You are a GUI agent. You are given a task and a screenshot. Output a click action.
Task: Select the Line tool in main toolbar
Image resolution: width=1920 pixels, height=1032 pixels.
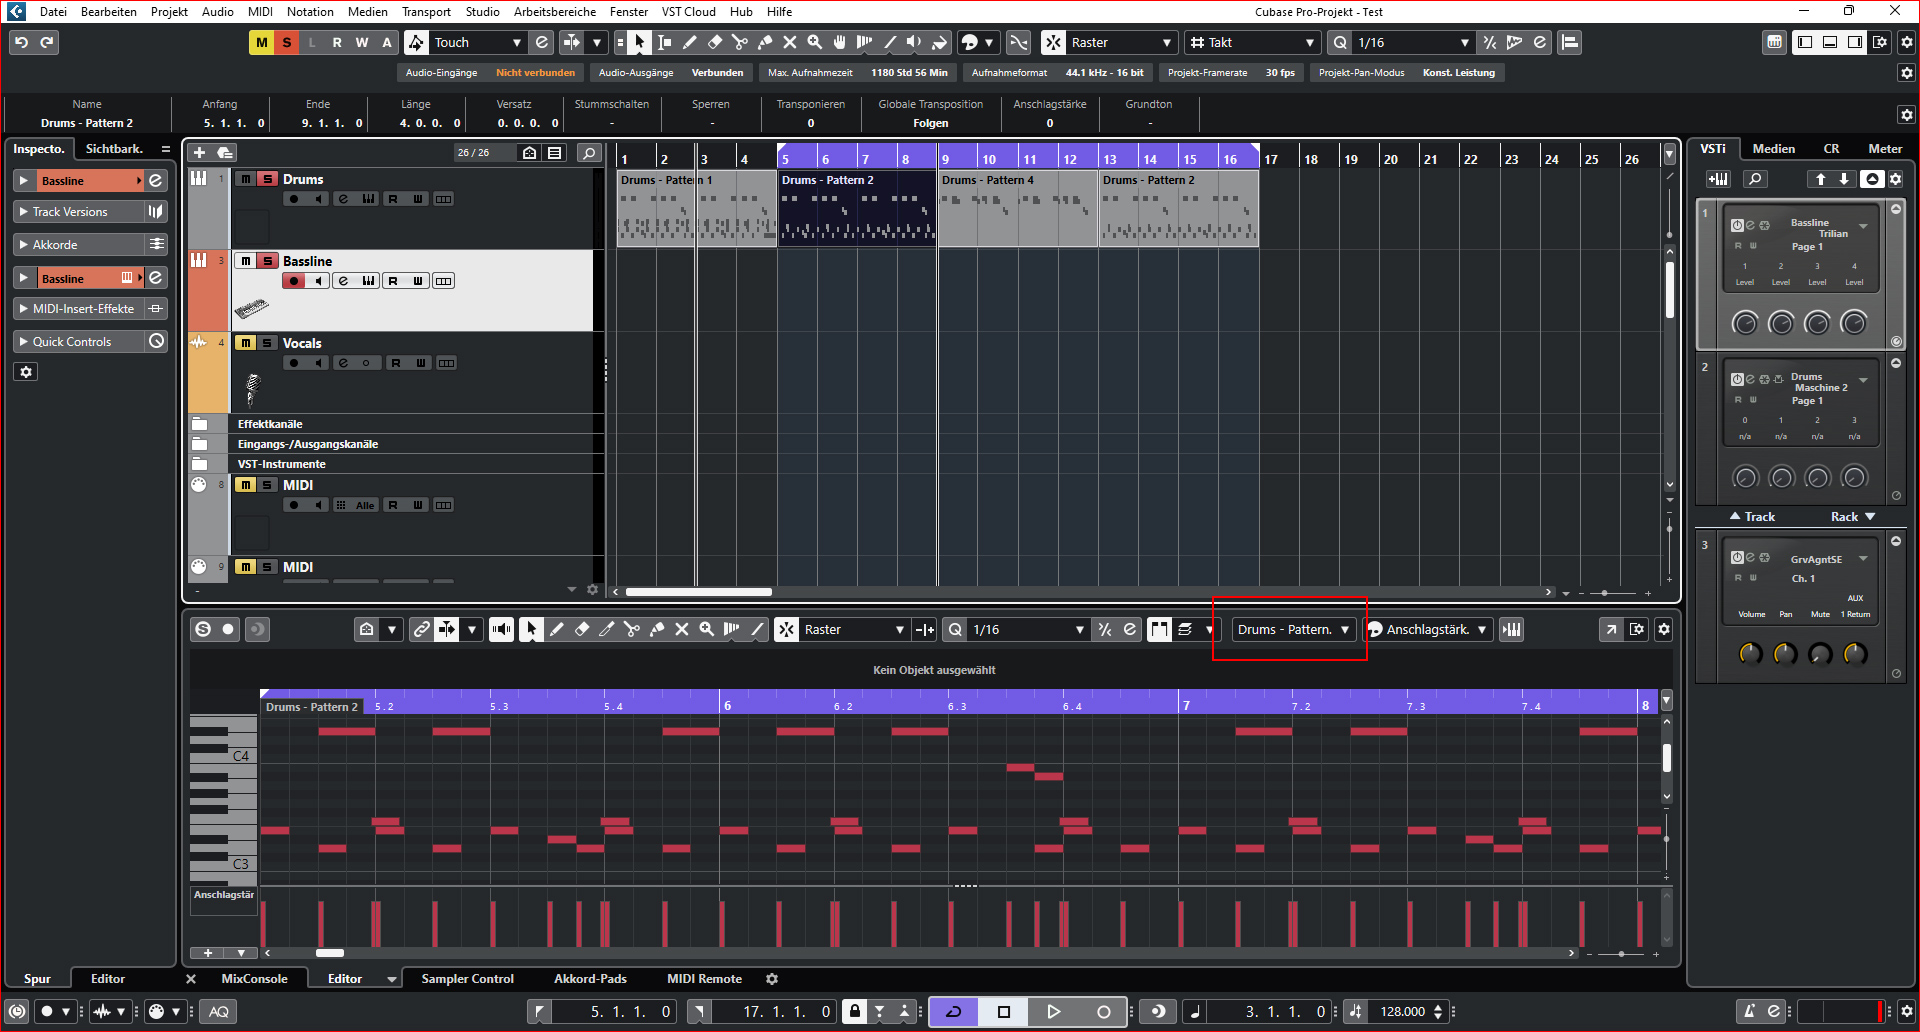(x=889, y=42)
